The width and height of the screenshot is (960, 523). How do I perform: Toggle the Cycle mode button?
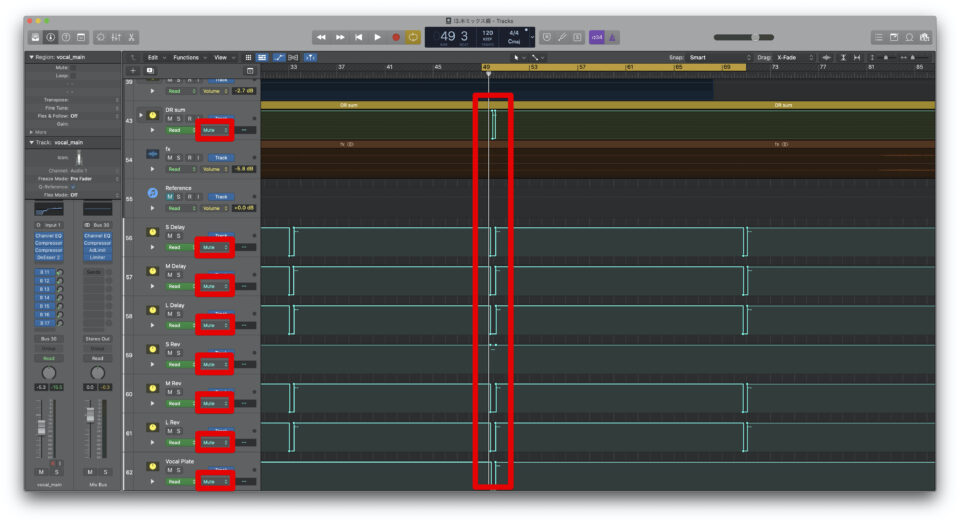pyautogui.click(x=414, y=37)
